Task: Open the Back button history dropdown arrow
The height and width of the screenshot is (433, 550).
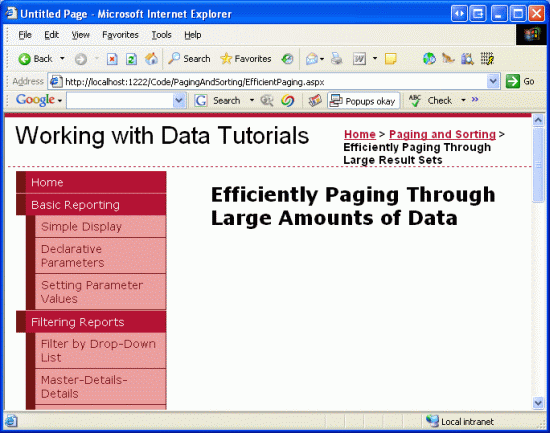Action: (x=62, y=59)
